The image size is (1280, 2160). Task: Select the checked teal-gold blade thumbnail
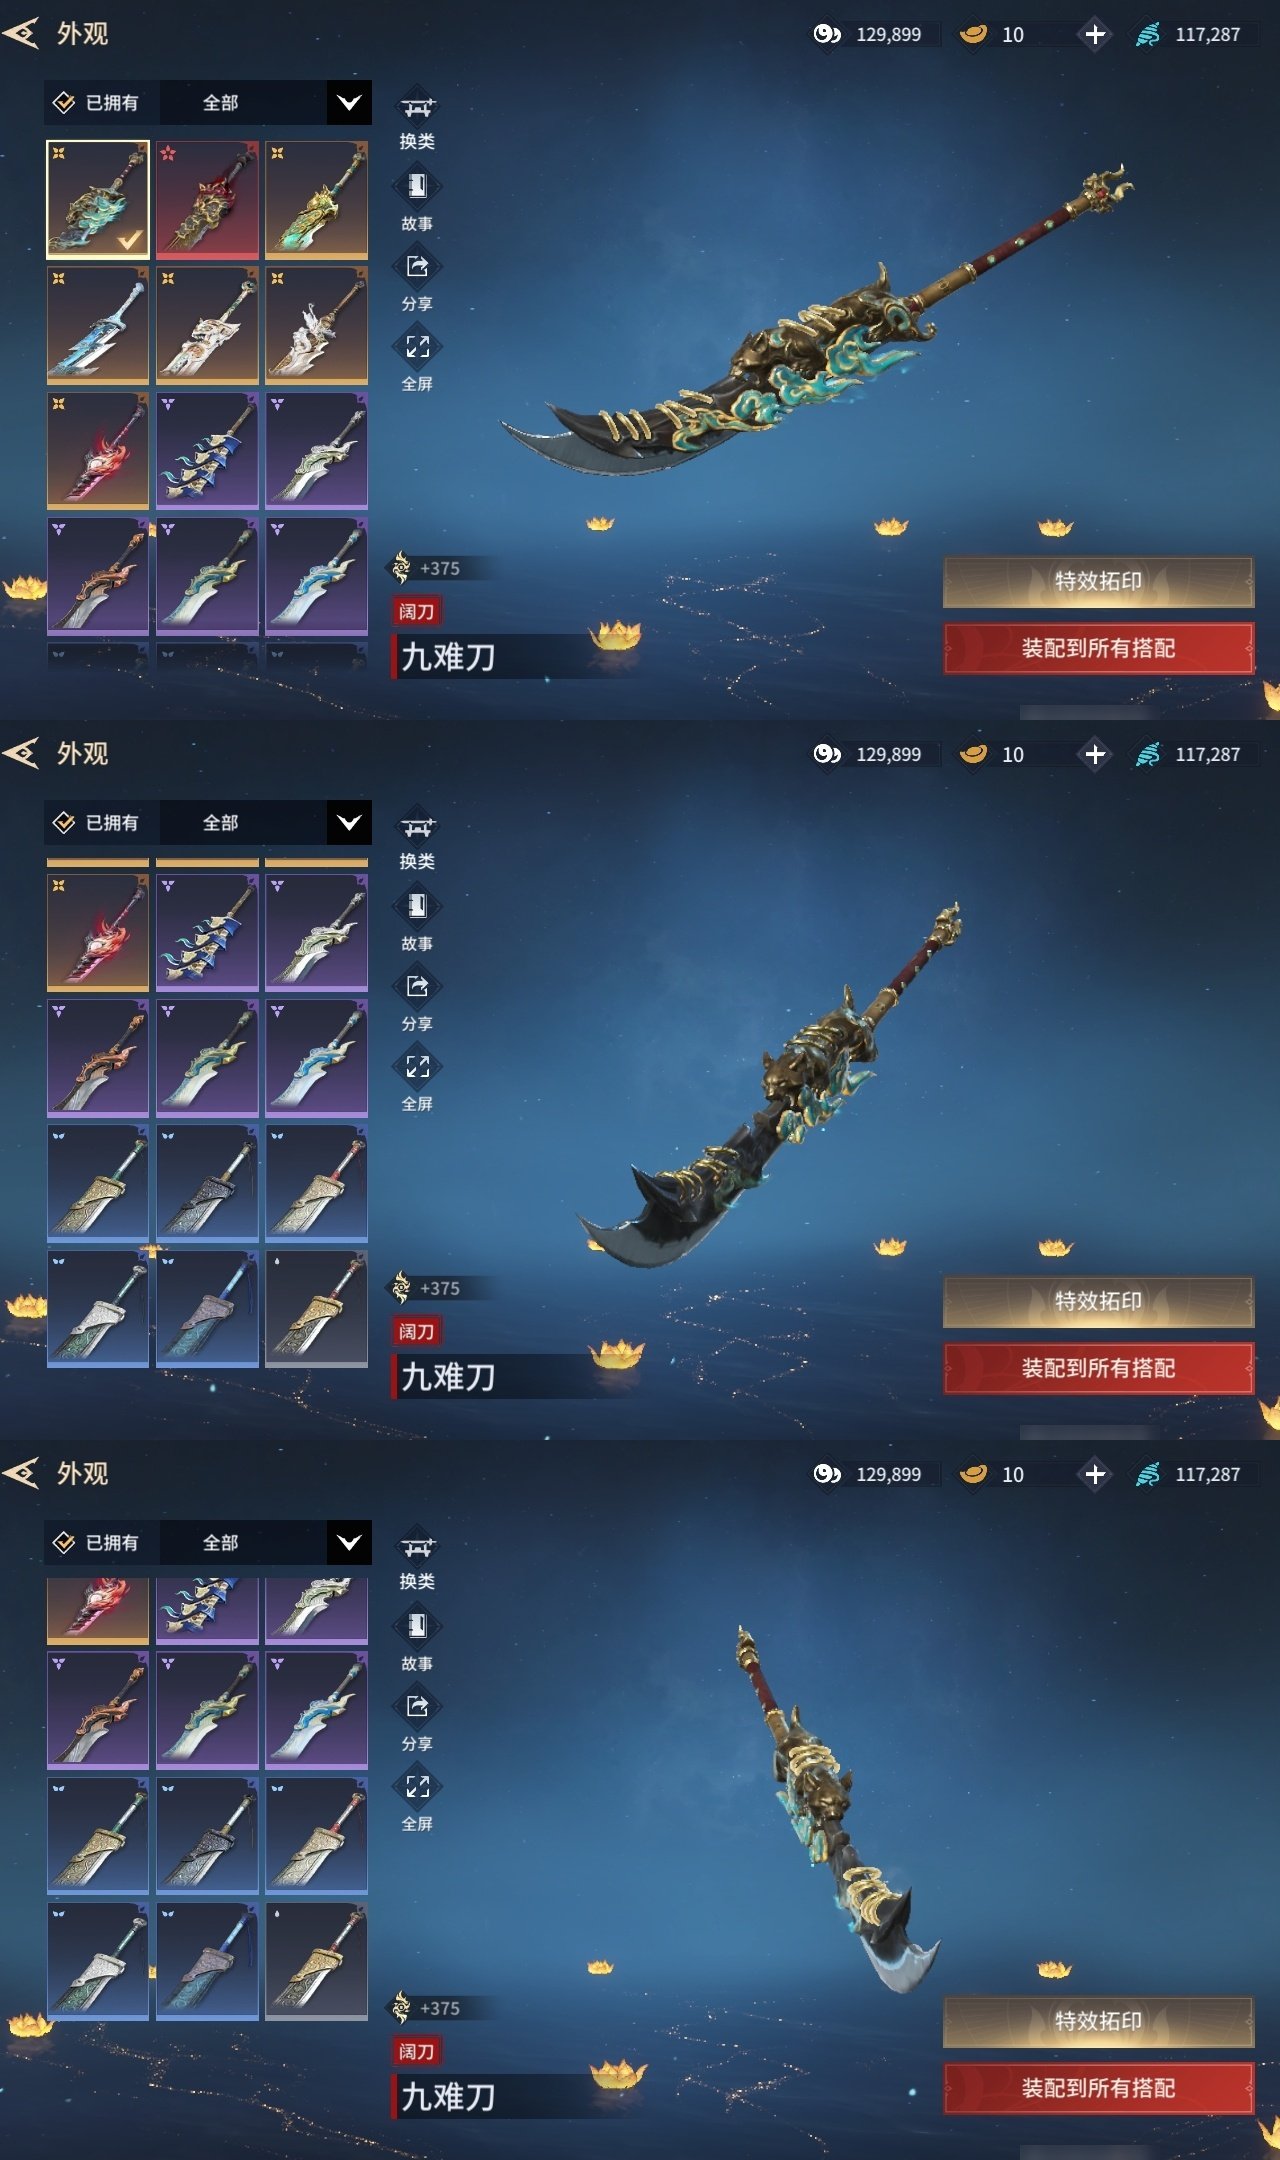(98, 200)
